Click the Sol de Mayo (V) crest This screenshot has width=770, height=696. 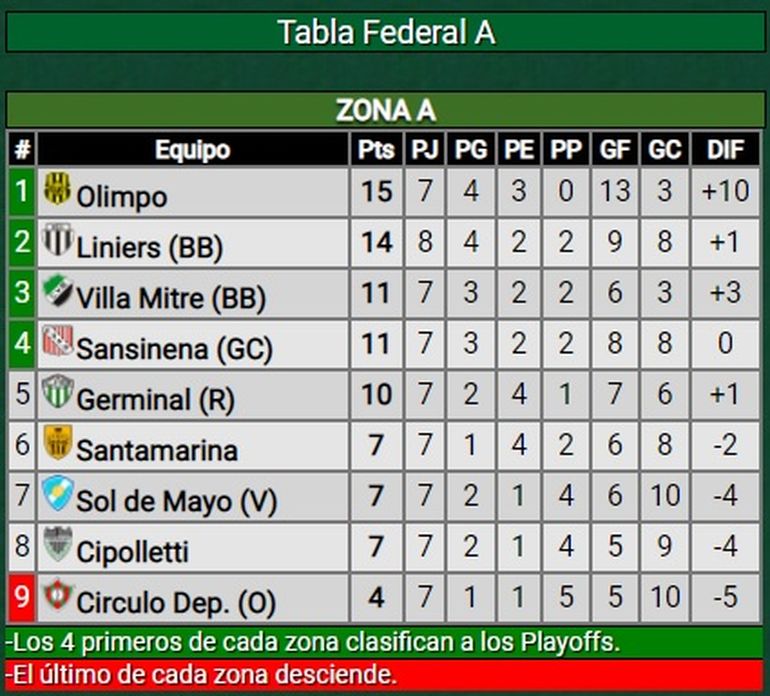click(57, 494)
